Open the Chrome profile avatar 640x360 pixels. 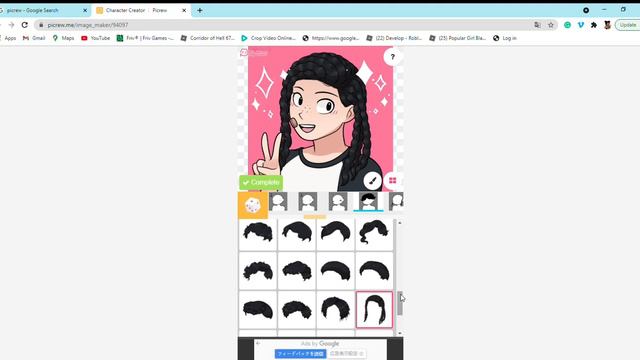tap(607, 25)
